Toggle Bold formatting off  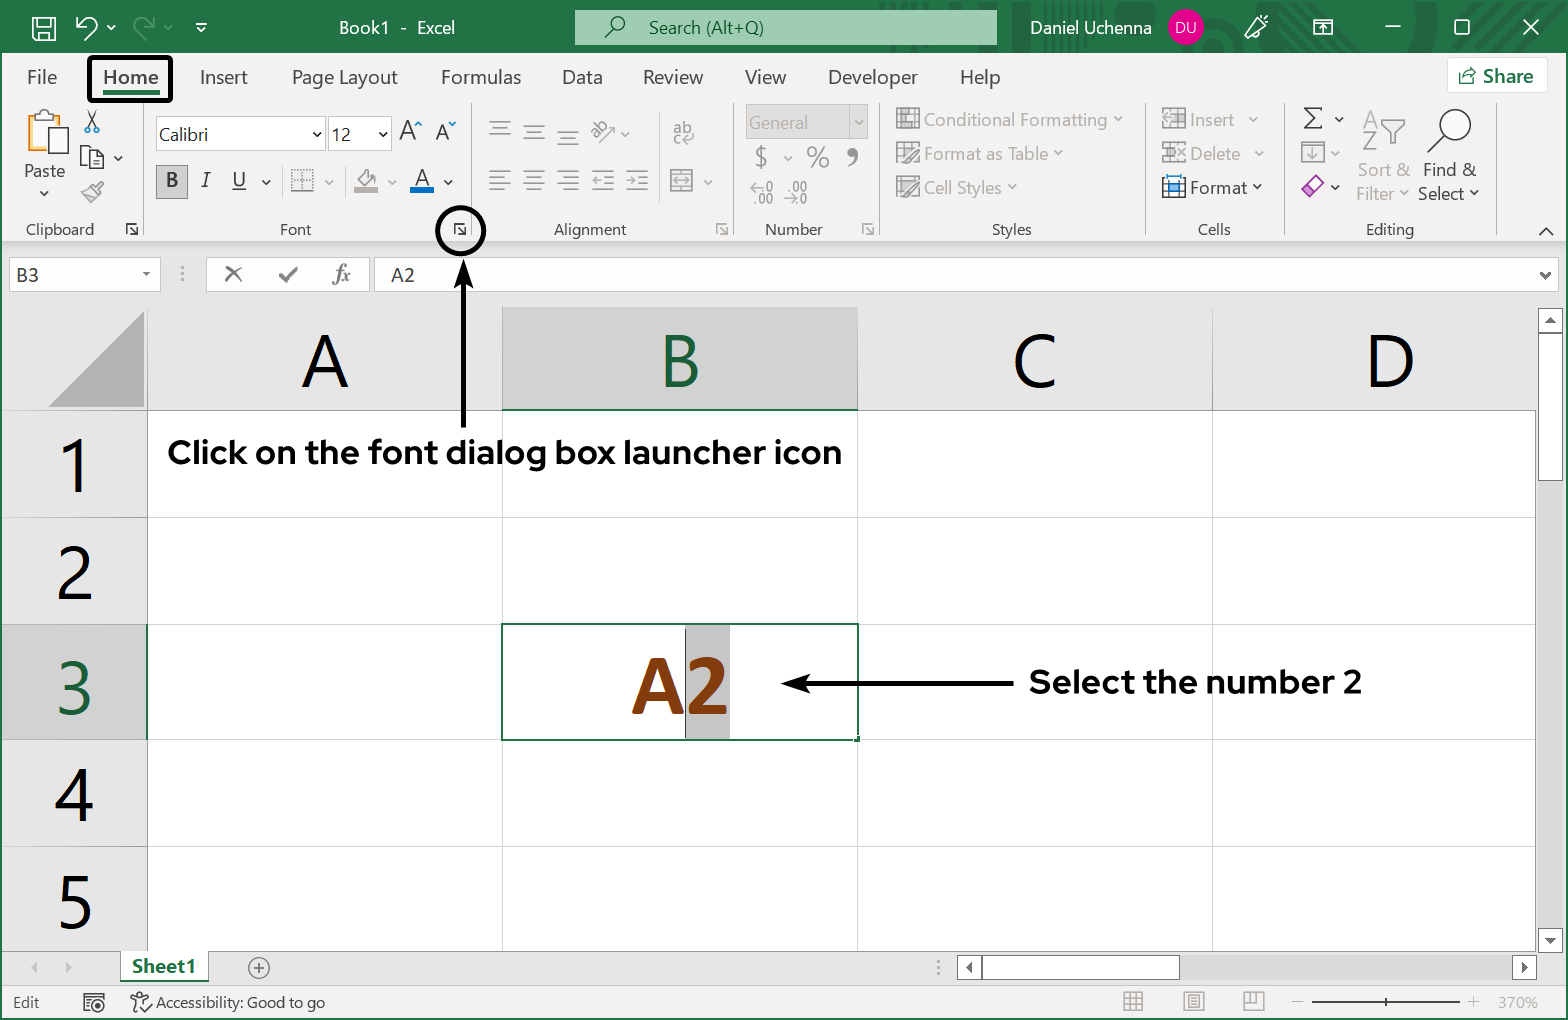pyautogui.click(x=172, y=180)
